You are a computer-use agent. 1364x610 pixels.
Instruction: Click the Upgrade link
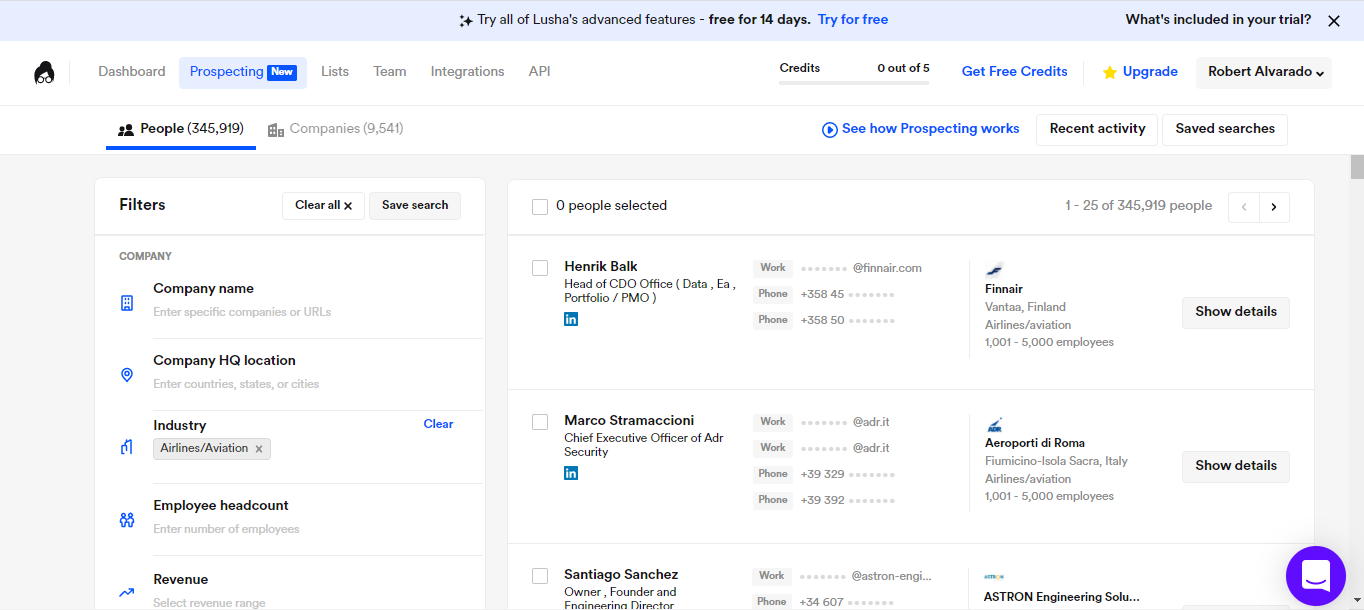click(x=1150, y=72)
